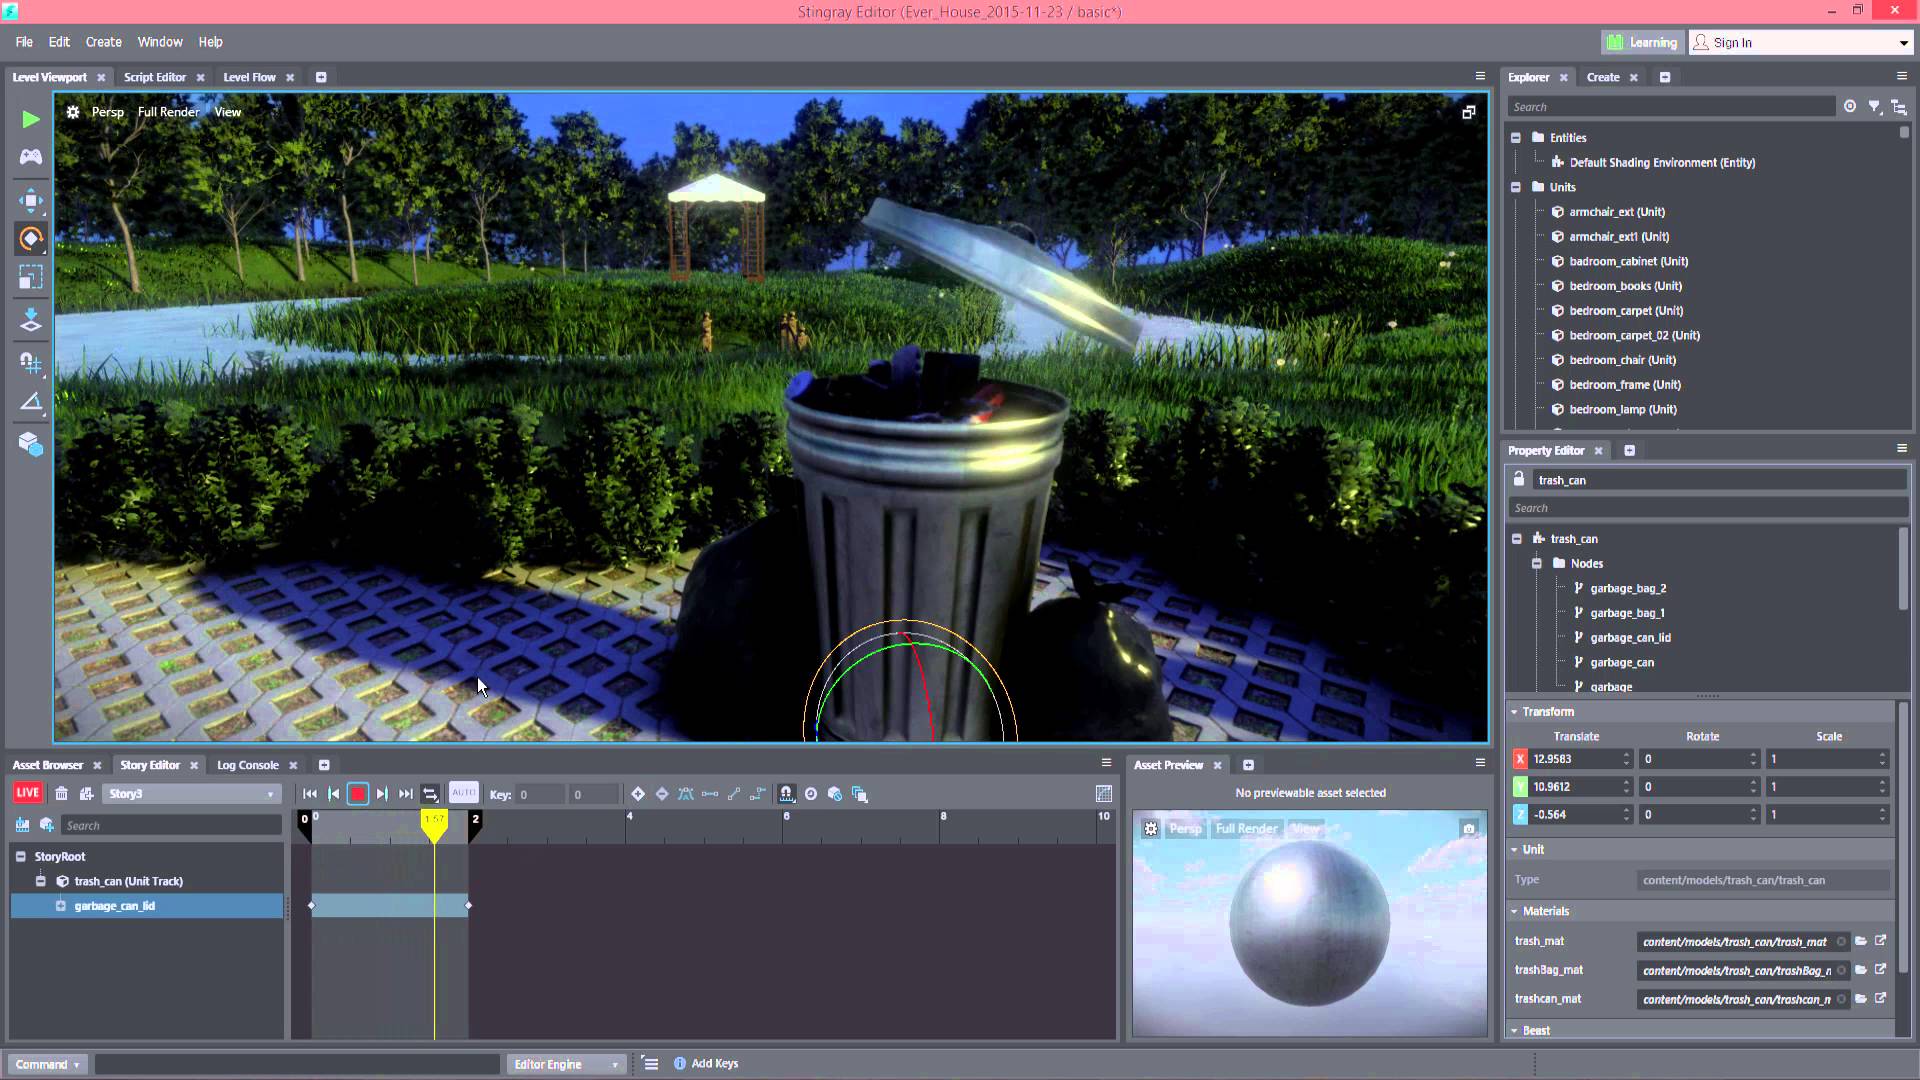Enable the AUTO key mode in Story Editor
The image size is (1920, 1080).
point(463,793)
